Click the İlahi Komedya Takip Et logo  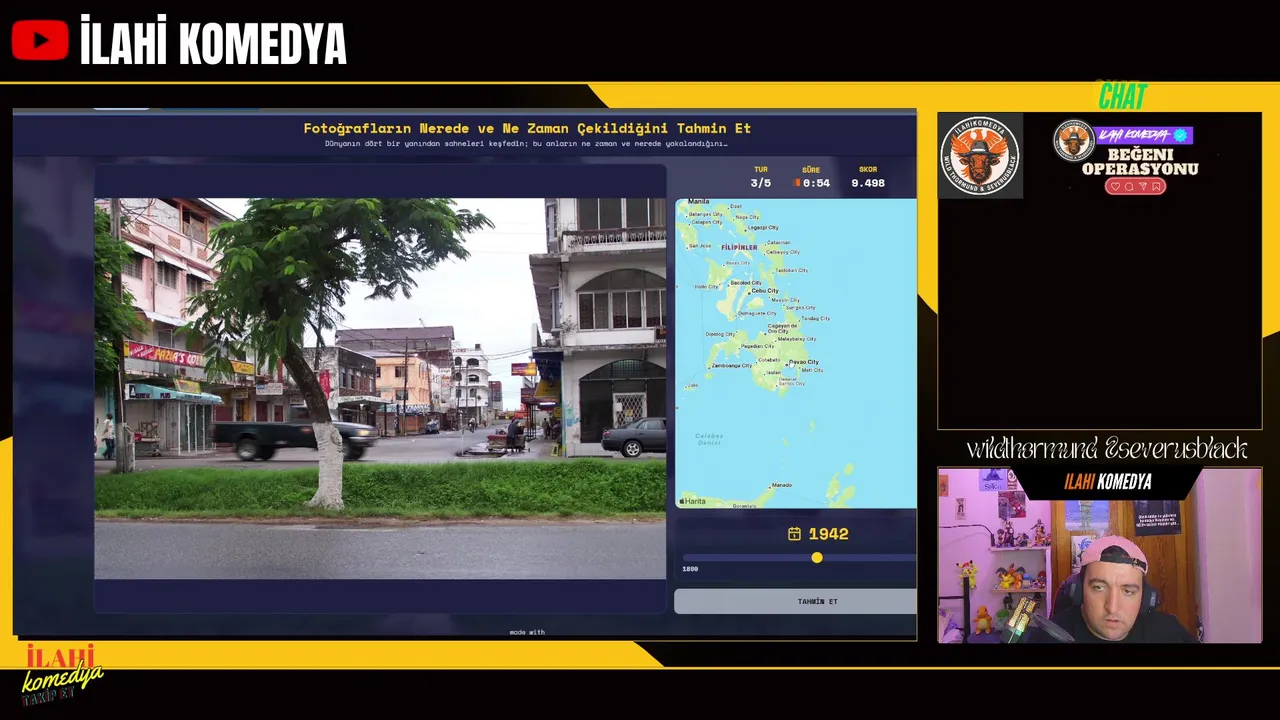click(x=62, y=673)
